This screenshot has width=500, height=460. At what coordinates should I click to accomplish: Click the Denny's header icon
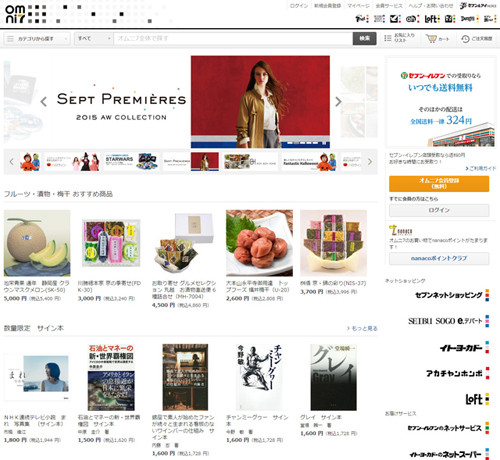470,19
